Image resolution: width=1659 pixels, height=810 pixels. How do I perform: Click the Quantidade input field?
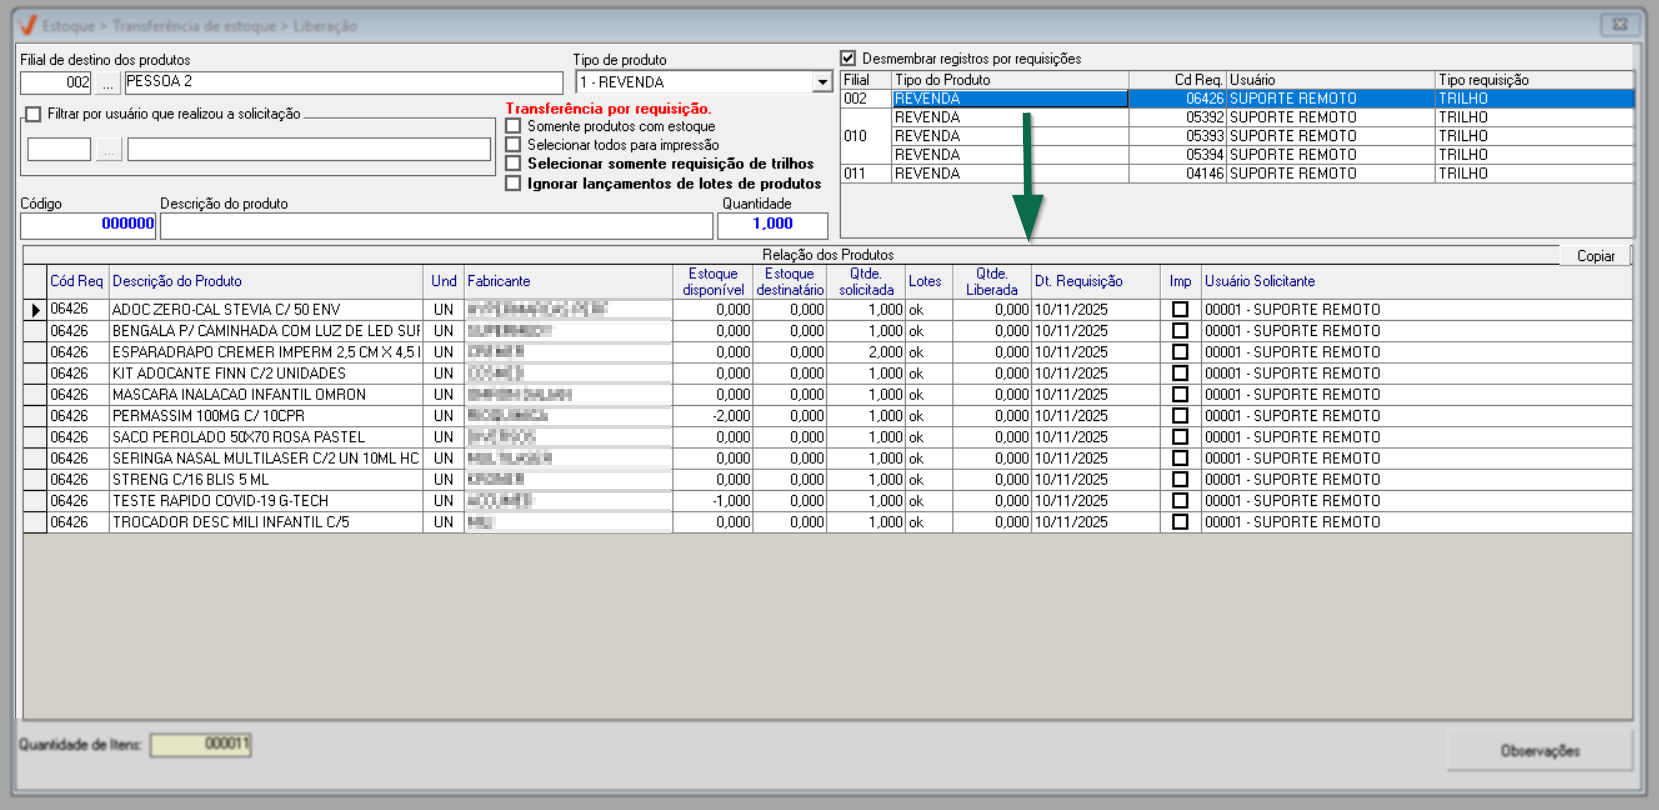click(772, 225)
